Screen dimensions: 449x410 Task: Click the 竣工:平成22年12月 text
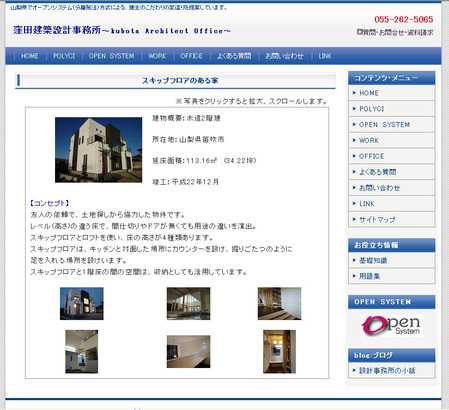[186, 182]
